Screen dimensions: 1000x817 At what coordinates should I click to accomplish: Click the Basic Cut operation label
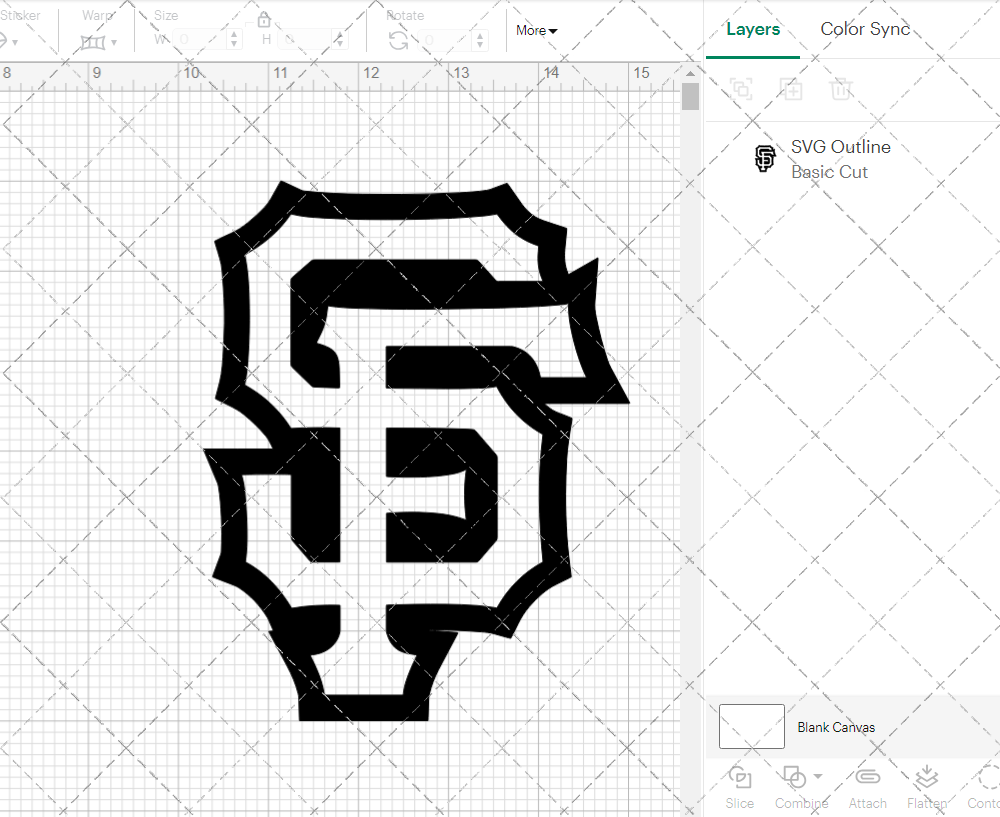[829, 172]
